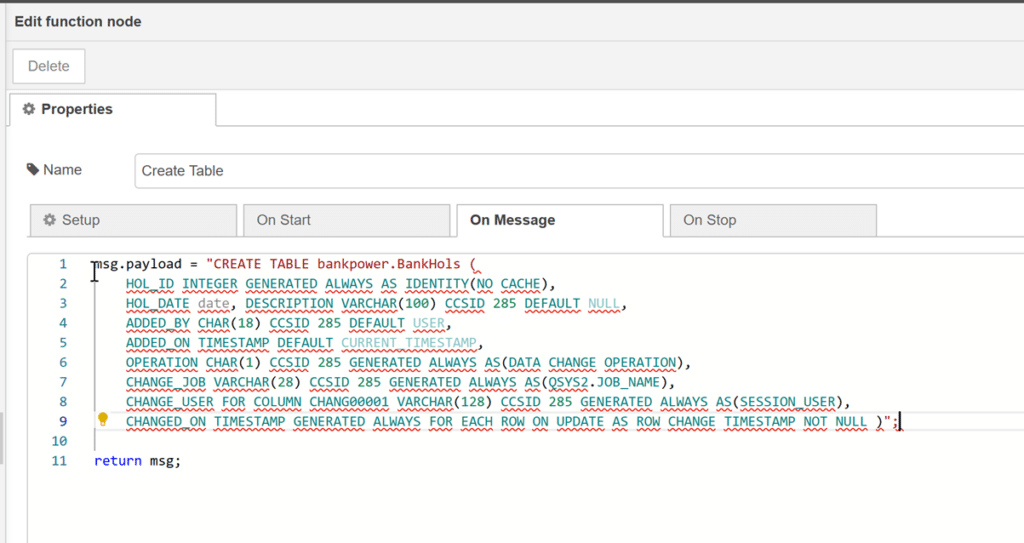
Task: Click the tag icon beside Name label
Action: pos(33,169)
